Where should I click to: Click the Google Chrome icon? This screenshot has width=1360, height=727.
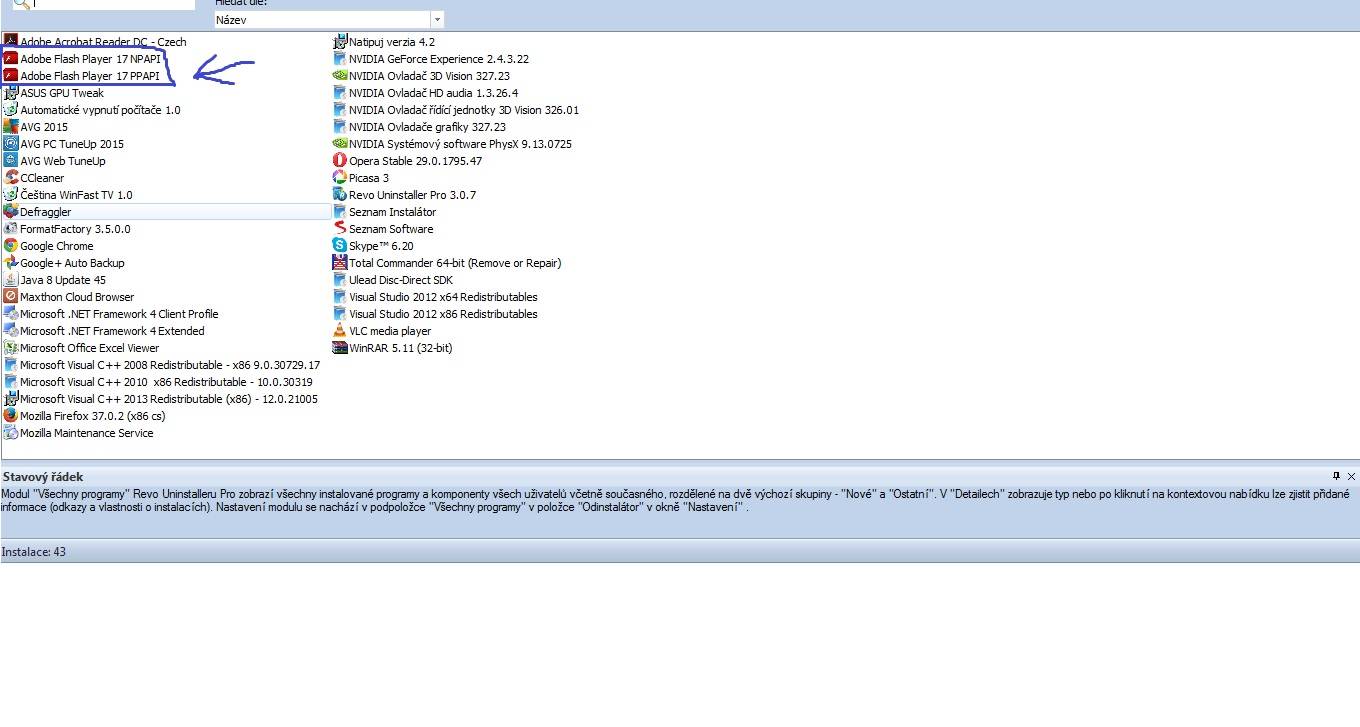click(x=11, y=246)
